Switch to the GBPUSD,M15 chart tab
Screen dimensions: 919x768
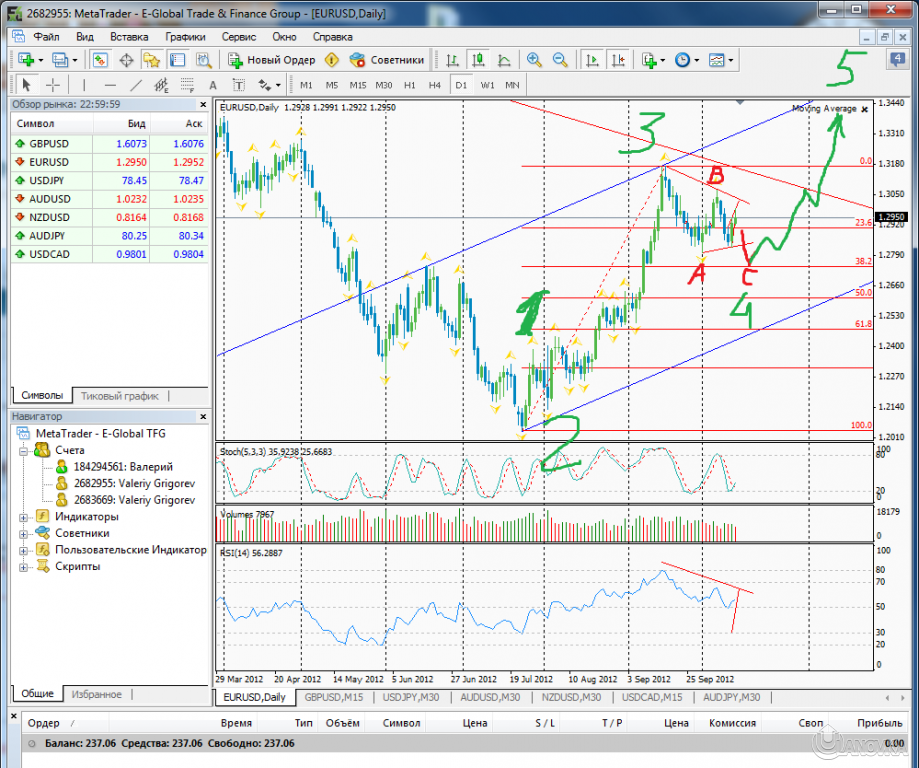click(x=335, y=697)
